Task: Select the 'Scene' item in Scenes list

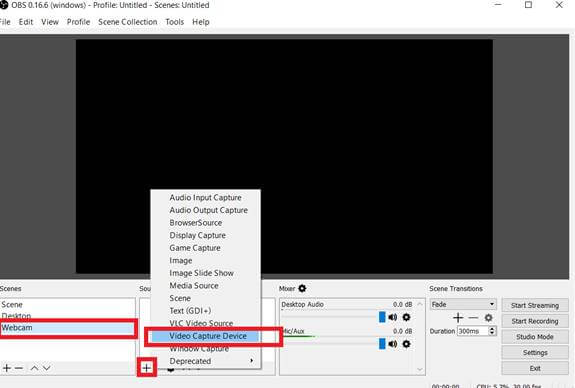Action: [67, 304]
